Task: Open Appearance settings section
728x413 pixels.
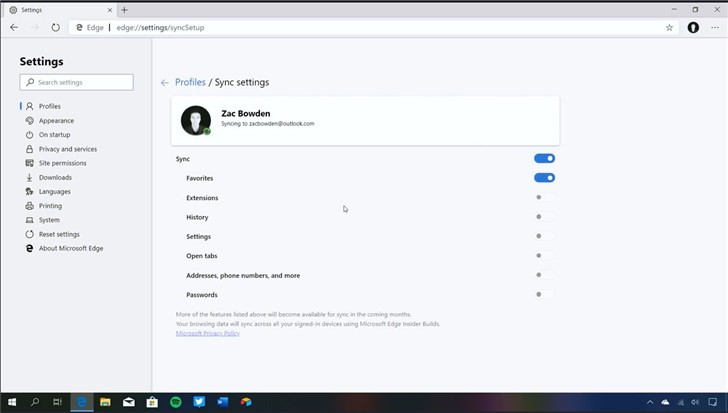Action: coord(50,121)
